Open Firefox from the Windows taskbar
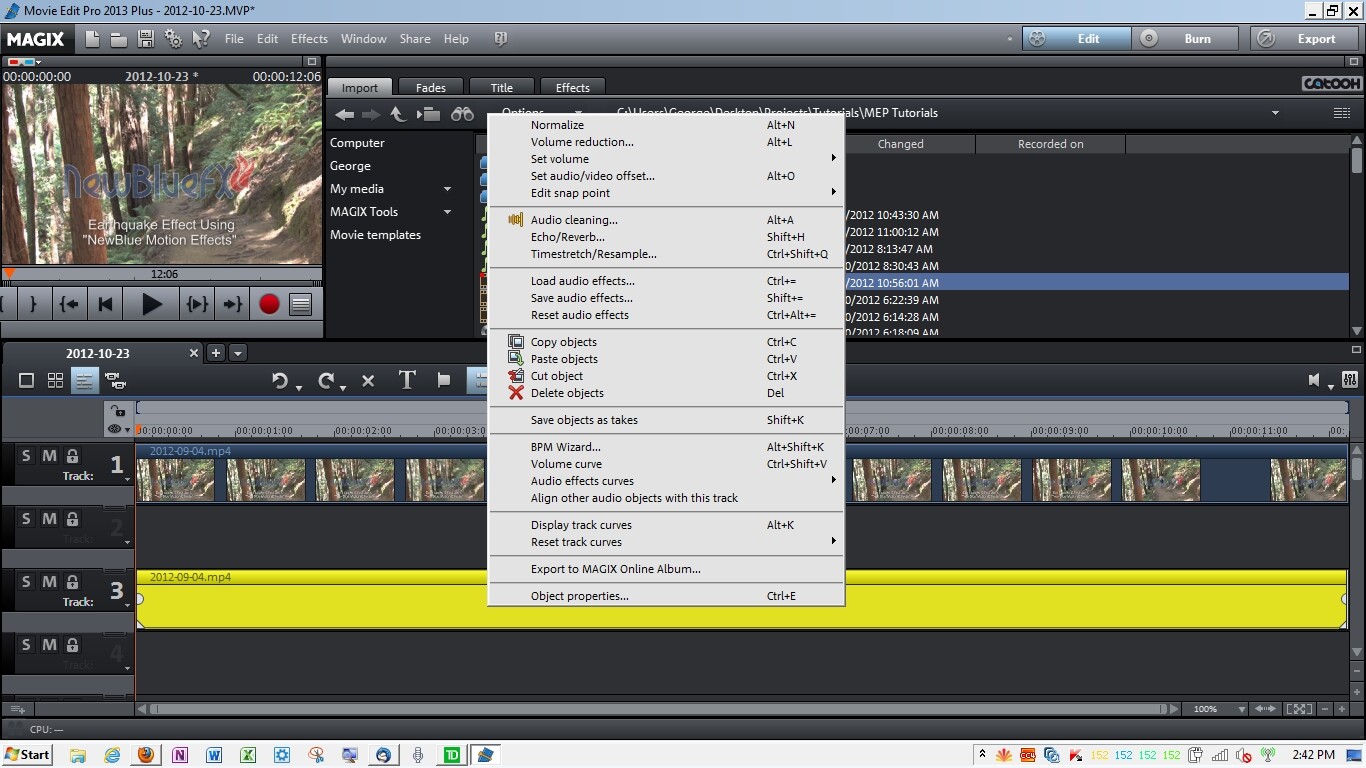The width and height of the screenshot is (1366, 768). [x=146, y=755]
